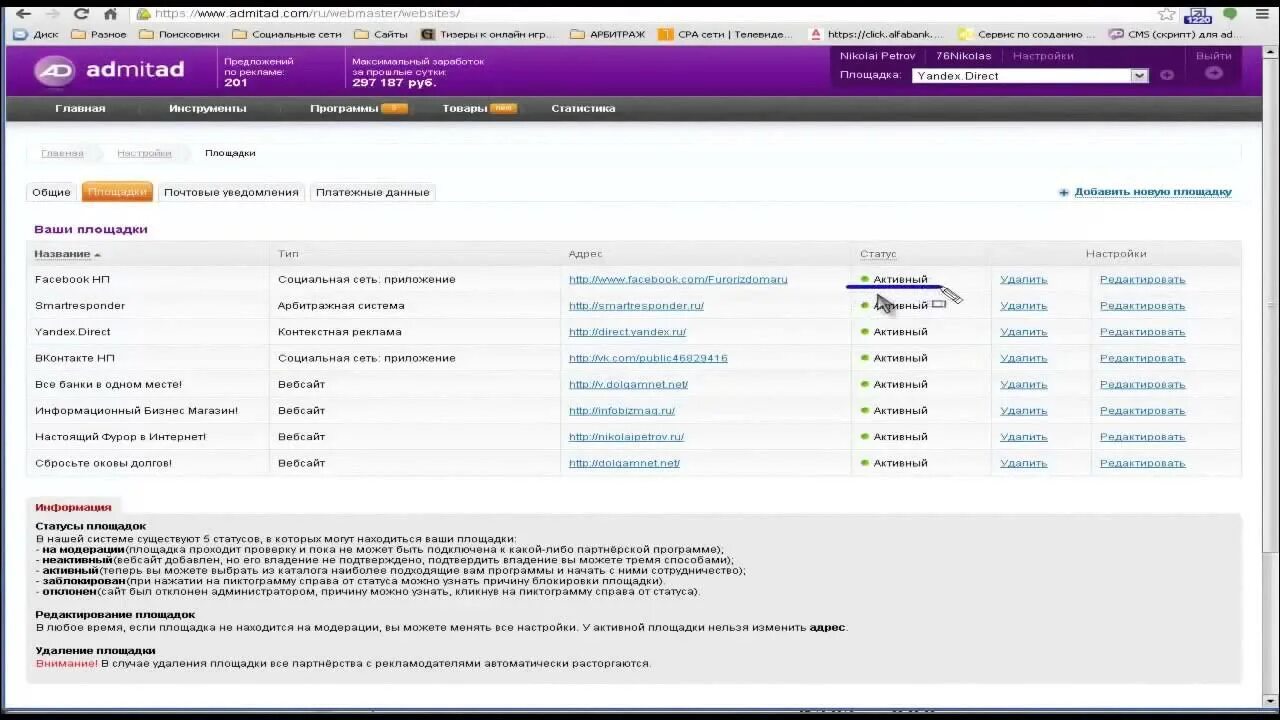Click Выйти logout link
The height and width of the screenshot is (720, 1280).
pos(1214,56)
